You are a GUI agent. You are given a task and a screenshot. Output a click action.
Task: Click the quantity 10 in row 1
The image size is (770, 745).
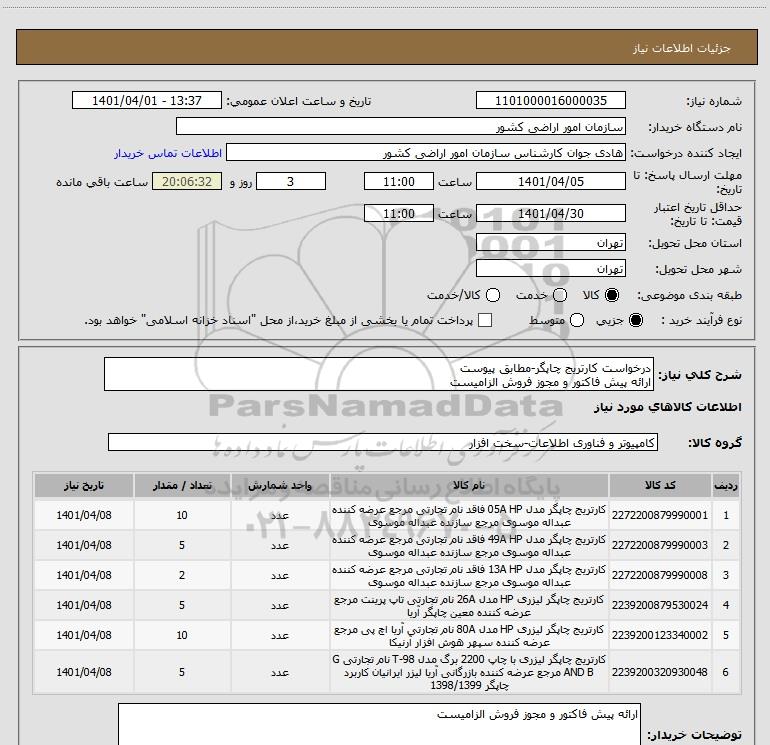coord(182,515)
